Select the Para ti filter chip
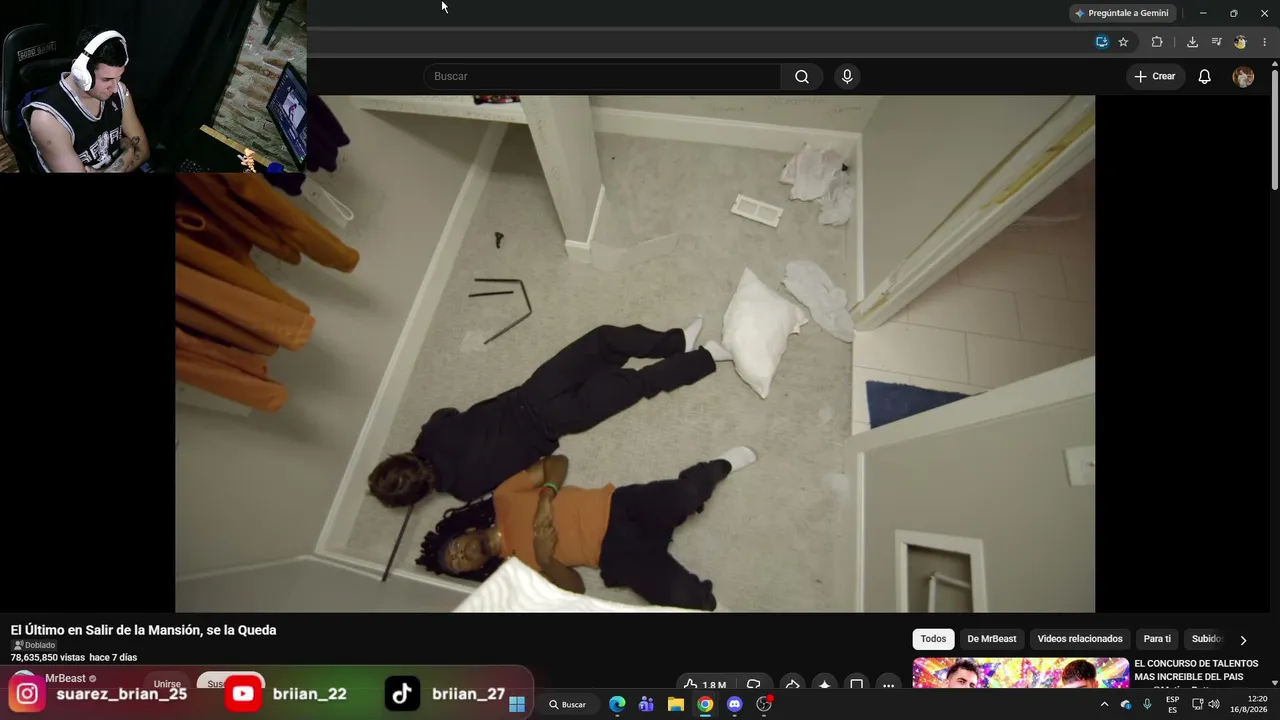The width and height of the screenshot is (1280, 720). [x=1157, y=639]
